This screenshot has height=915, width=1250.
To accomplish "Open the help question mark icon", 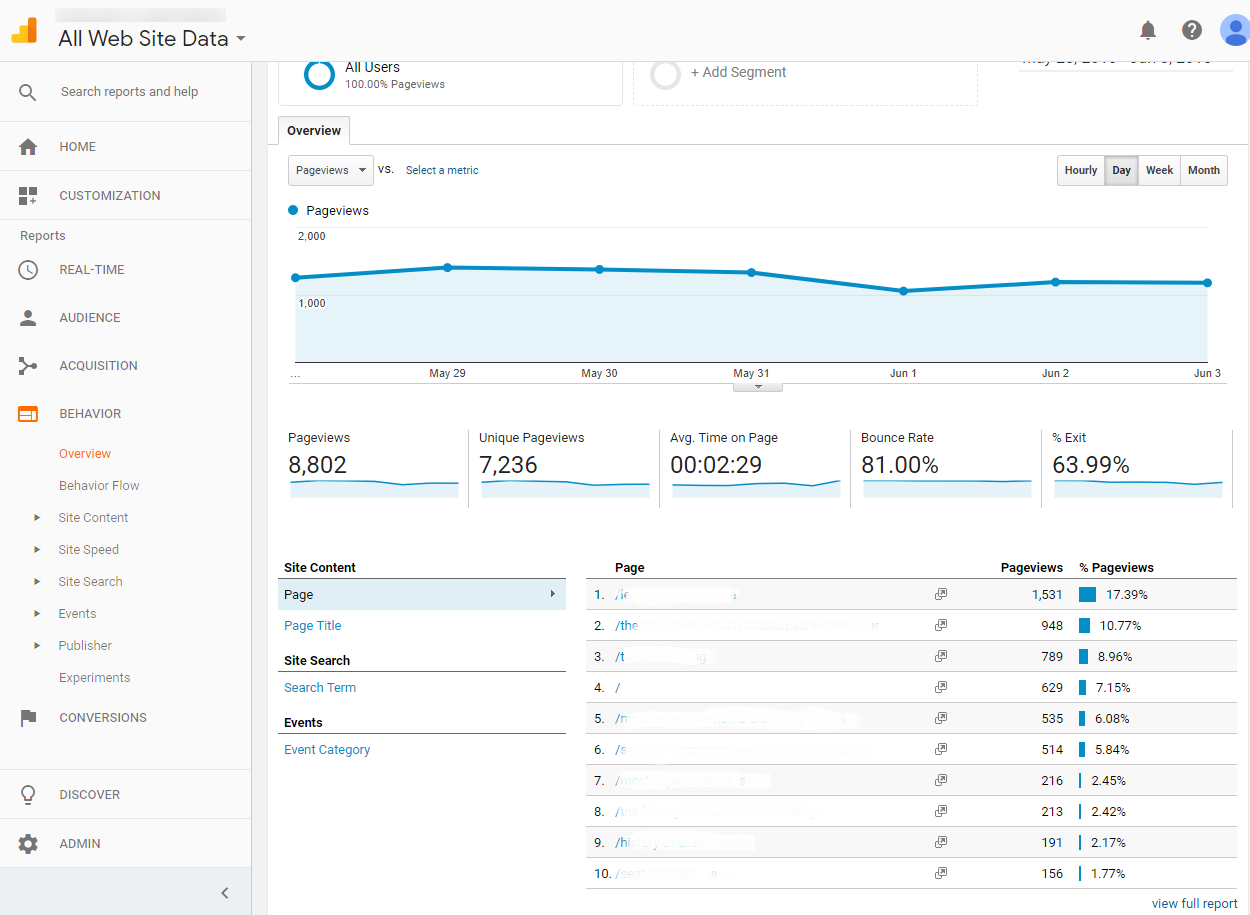I will coord(1192,30).
